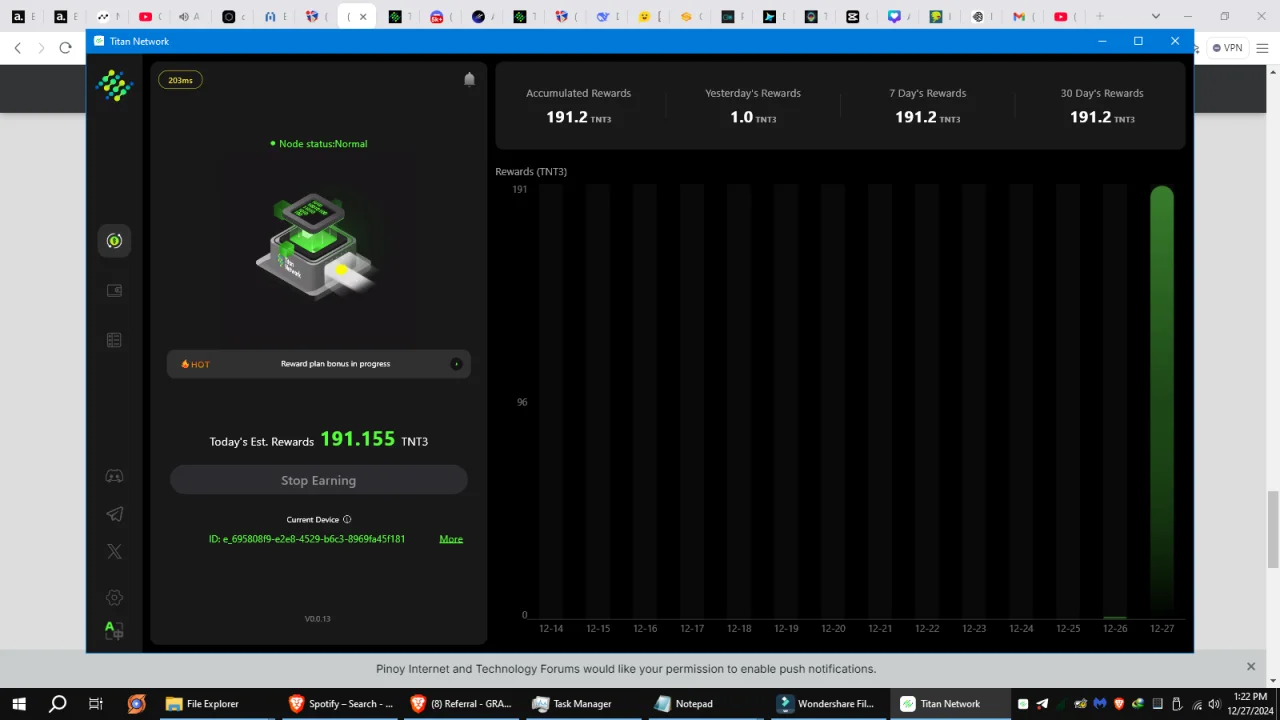The height and width of the screenshot is (720, 1280).
Task: Reload the browser page
Action: pos(65,48)
